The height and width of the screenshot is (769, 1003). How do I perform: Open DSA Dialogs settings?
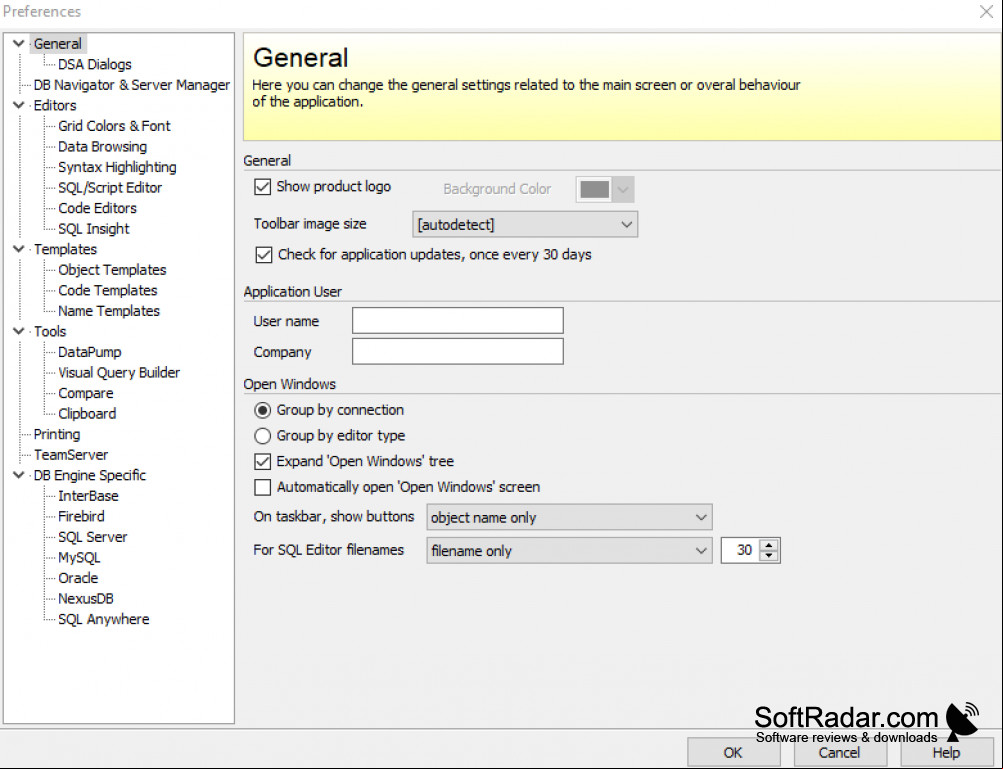coord(95,64)
